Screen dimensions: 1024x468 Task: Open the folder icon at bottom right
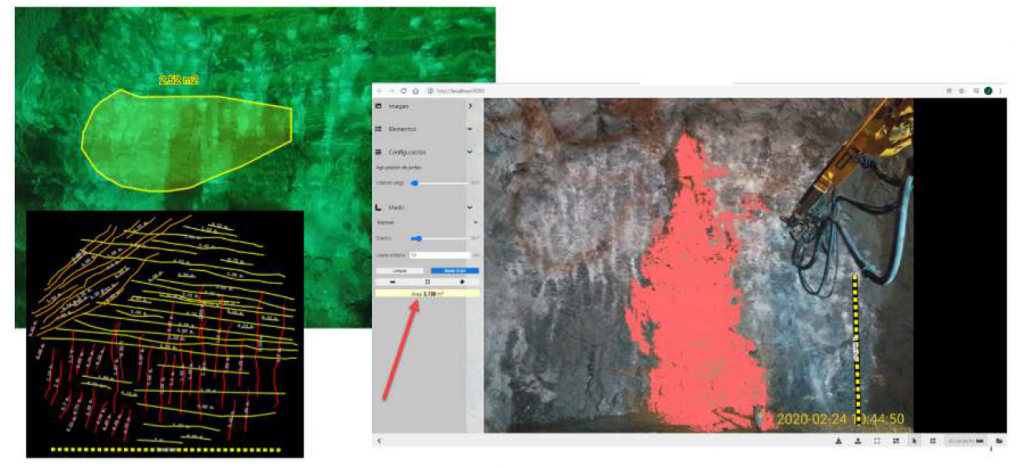[x=999, y=441]
